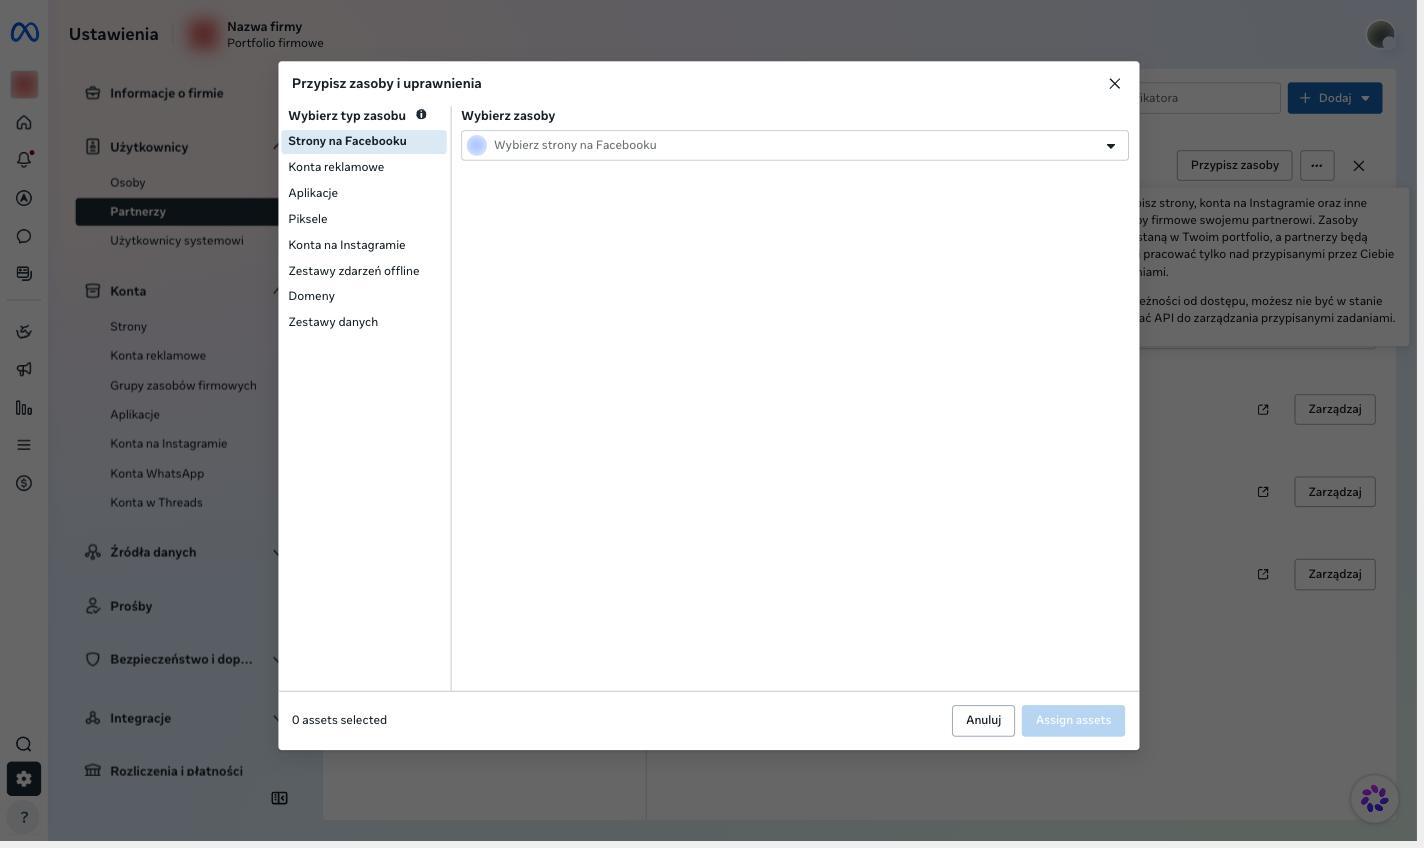Click the Przypisz zasoby button behind dialog
Viewport: 1424px width, 848px height.
tap(1234, 166)
